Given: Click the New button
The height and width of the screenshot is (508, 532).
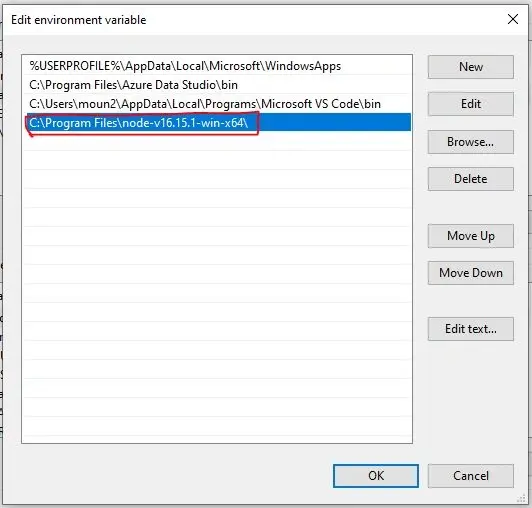Looking at the screenshot, I should [471, 67].
